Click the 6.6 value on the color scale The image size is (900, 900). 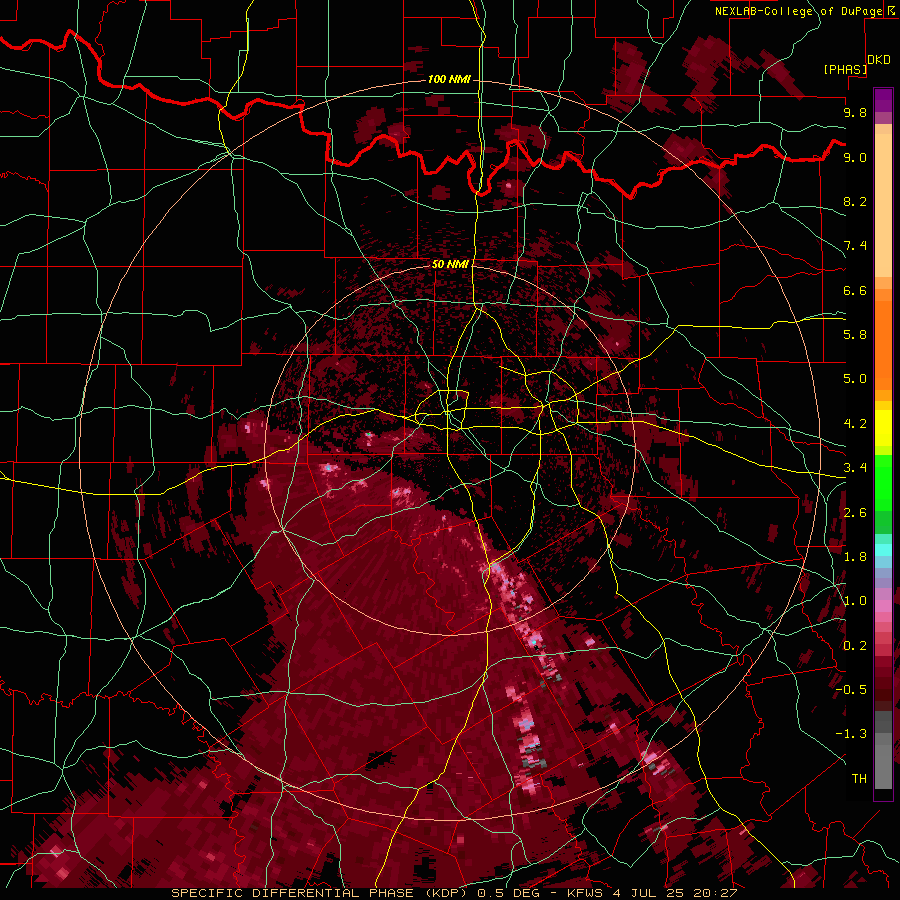pos(855,290)
